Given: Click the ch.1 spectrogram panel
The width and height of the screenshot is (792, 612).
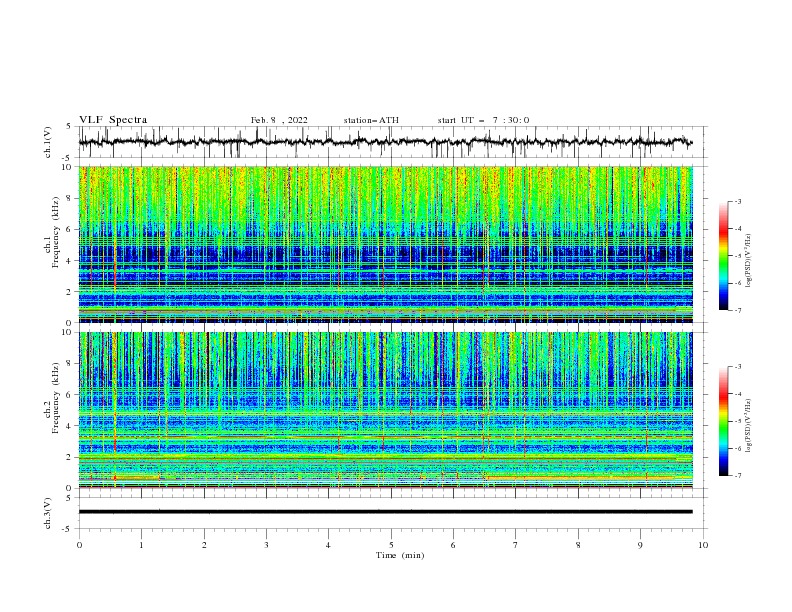Looking at the screenshot, I should 386,244.
